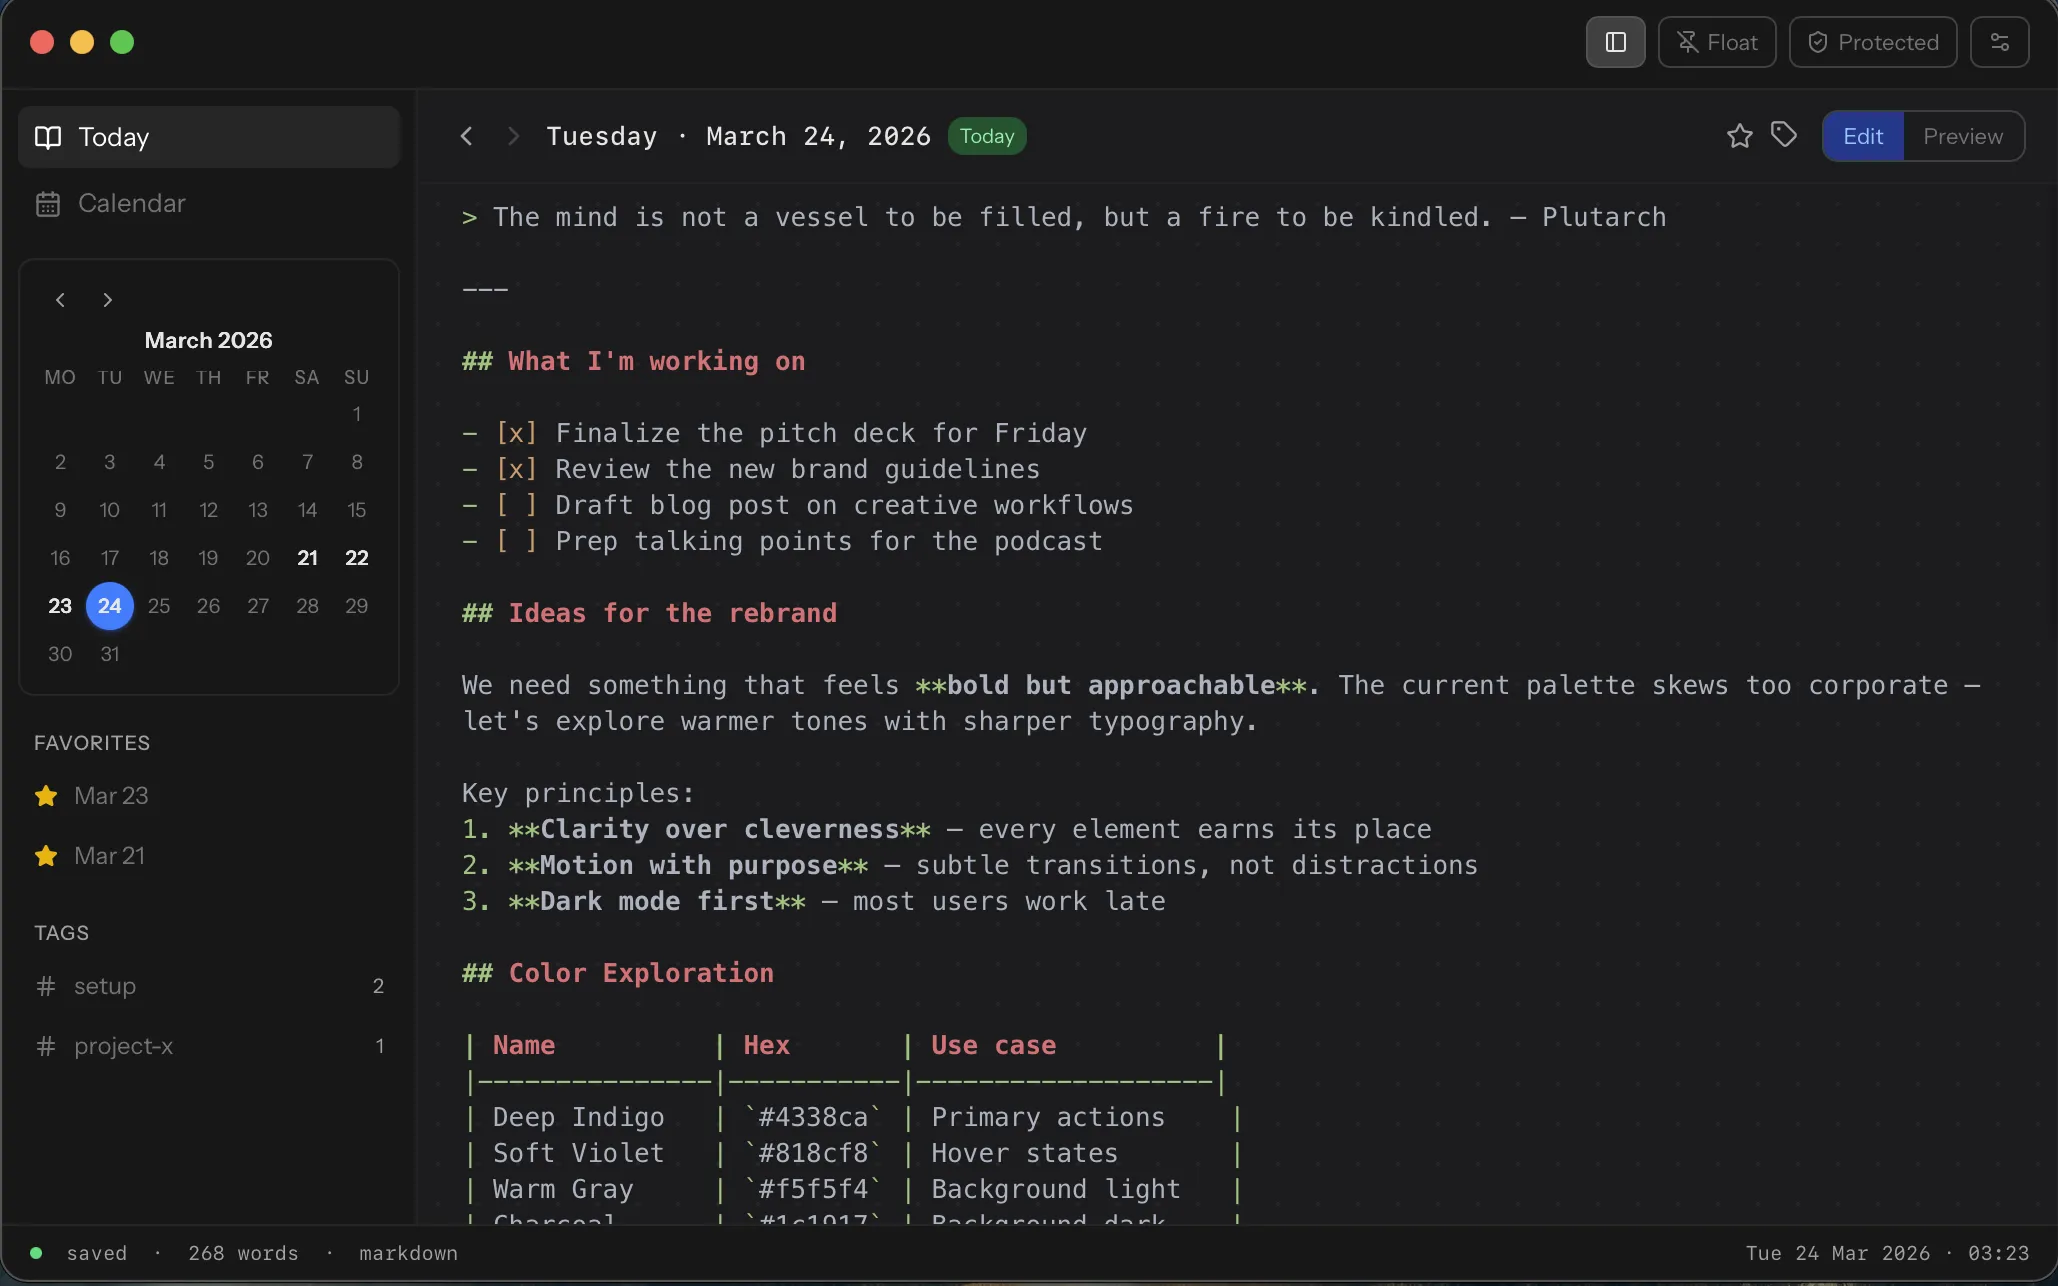Click the star icon next to Mar 23

(45, 795)
